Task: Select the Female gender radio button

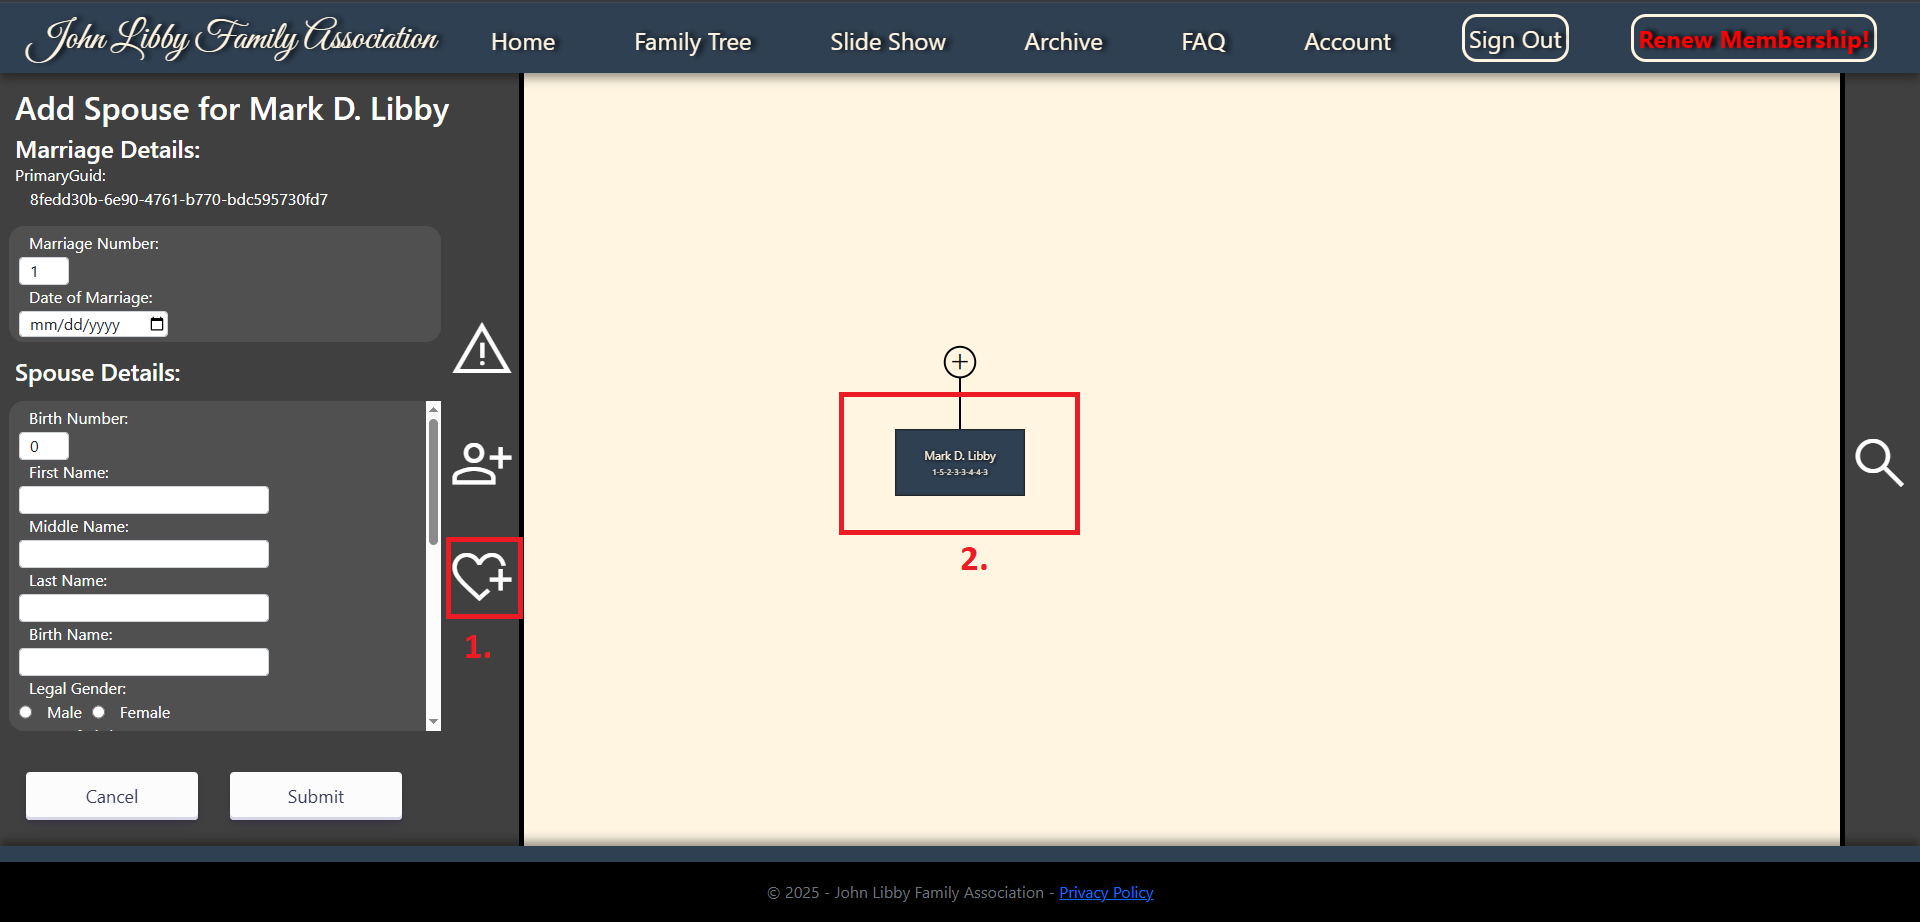Action: (99, 712)
